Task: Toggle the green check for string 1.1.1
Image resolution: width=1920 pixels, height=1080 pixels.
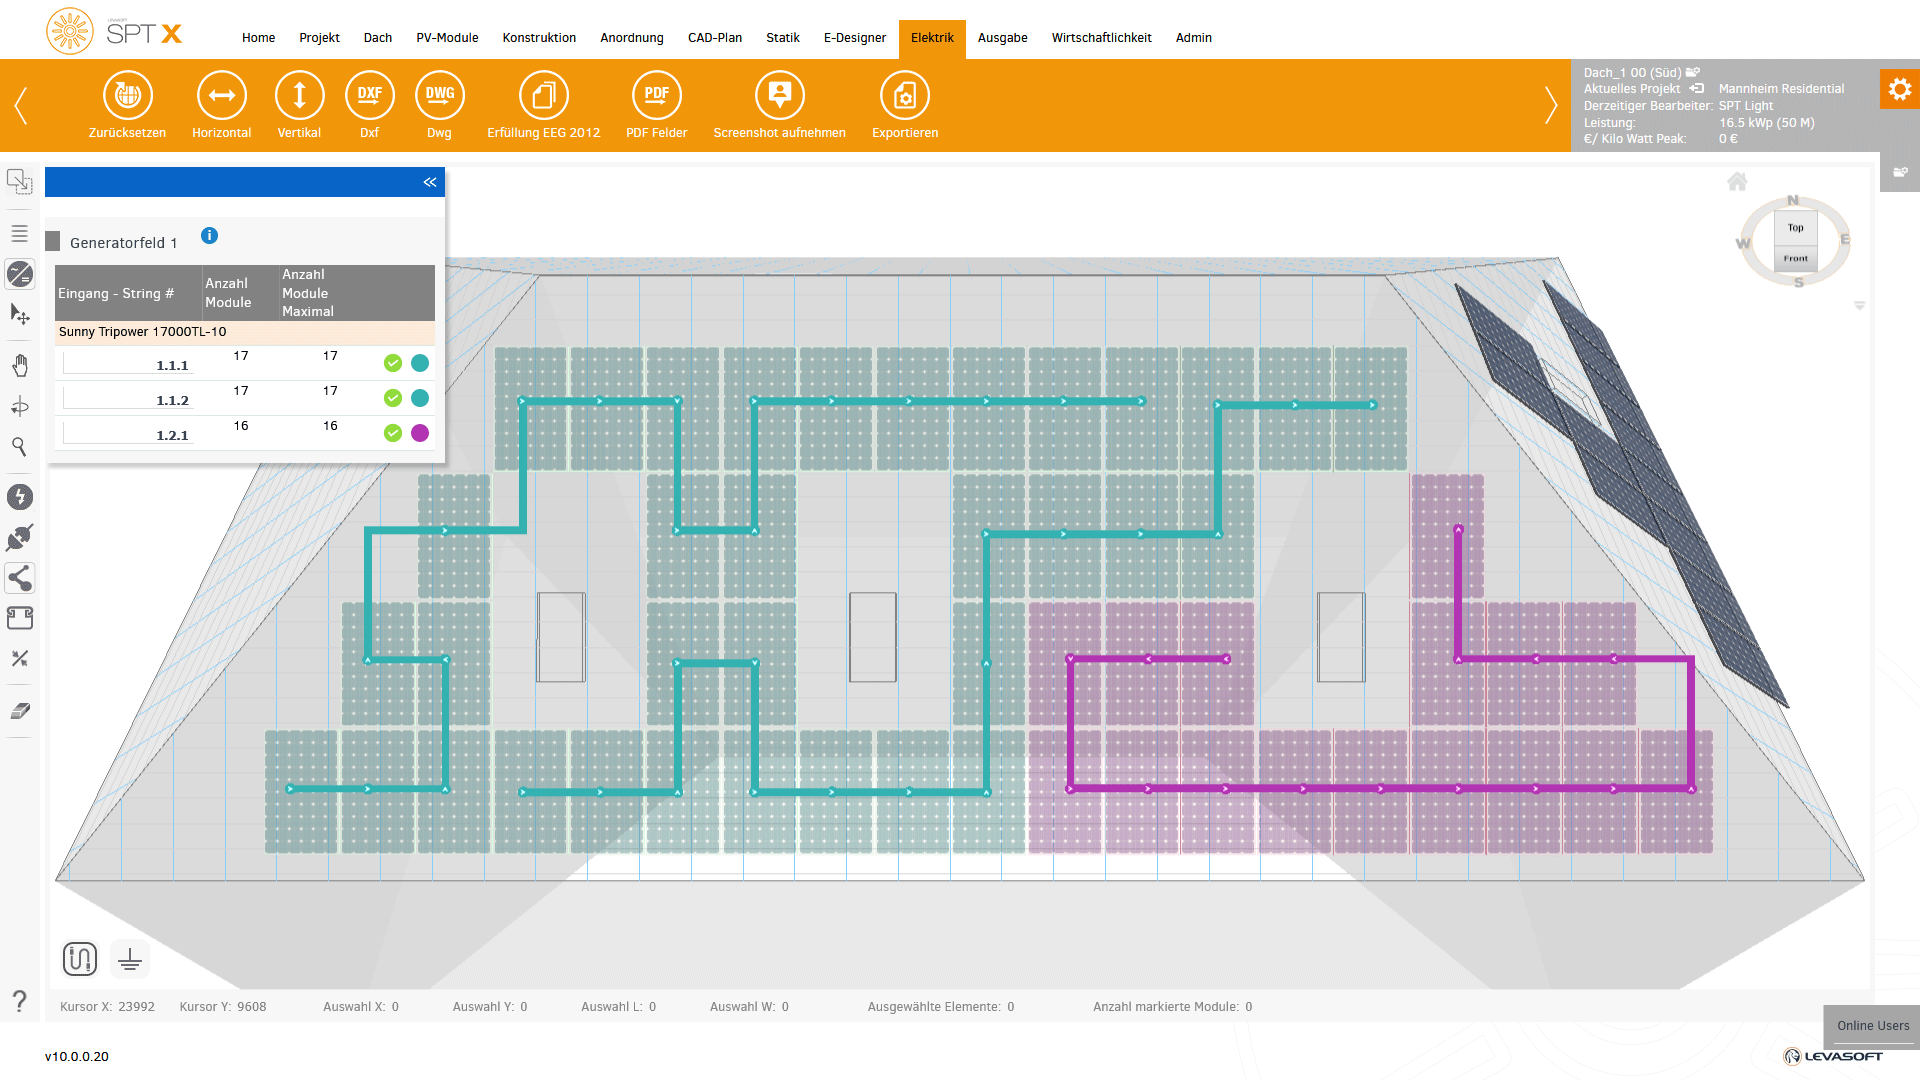Action: coord(393,363)
